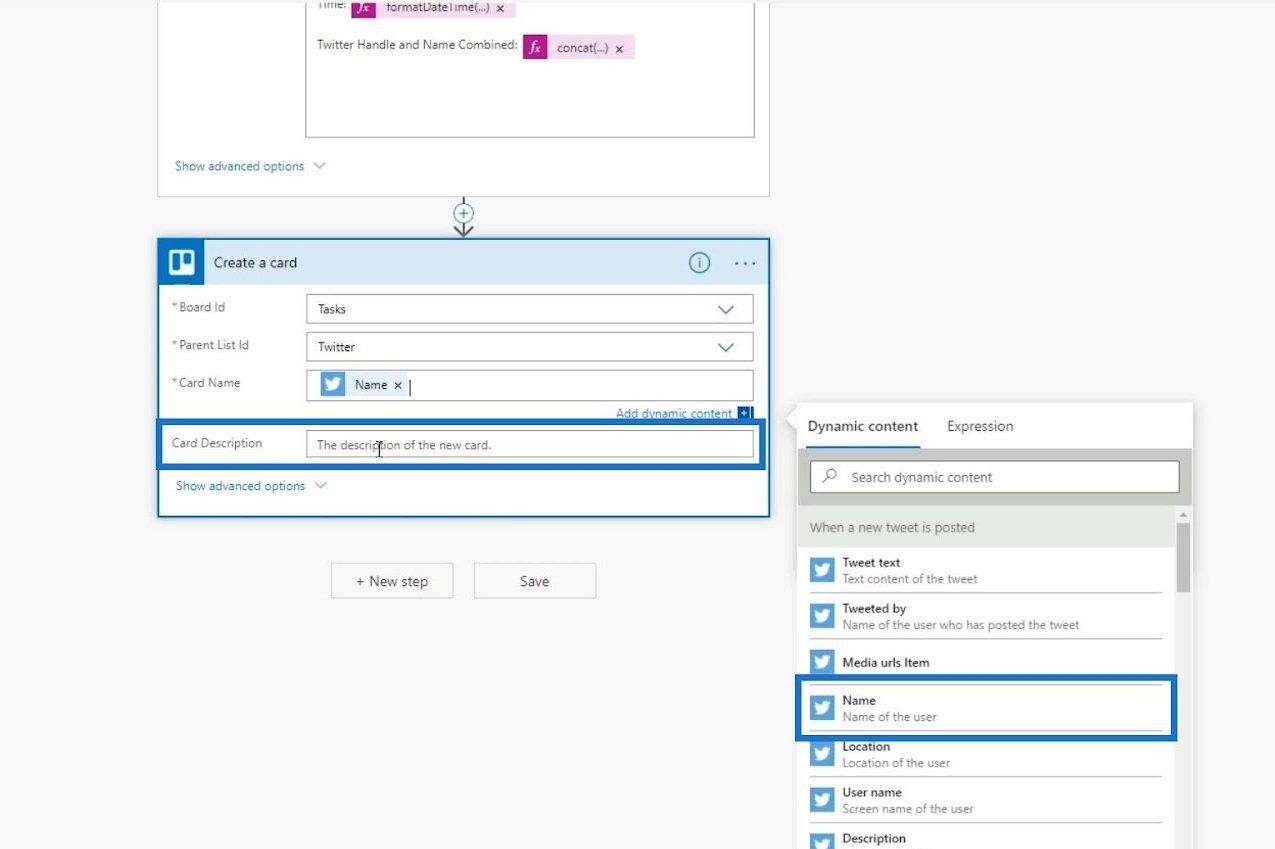This screenshot has height=849, width=1275.
Task: Click the fx icon beside formatDateTime
Action: pyautogui.click(x=363, y=8)
